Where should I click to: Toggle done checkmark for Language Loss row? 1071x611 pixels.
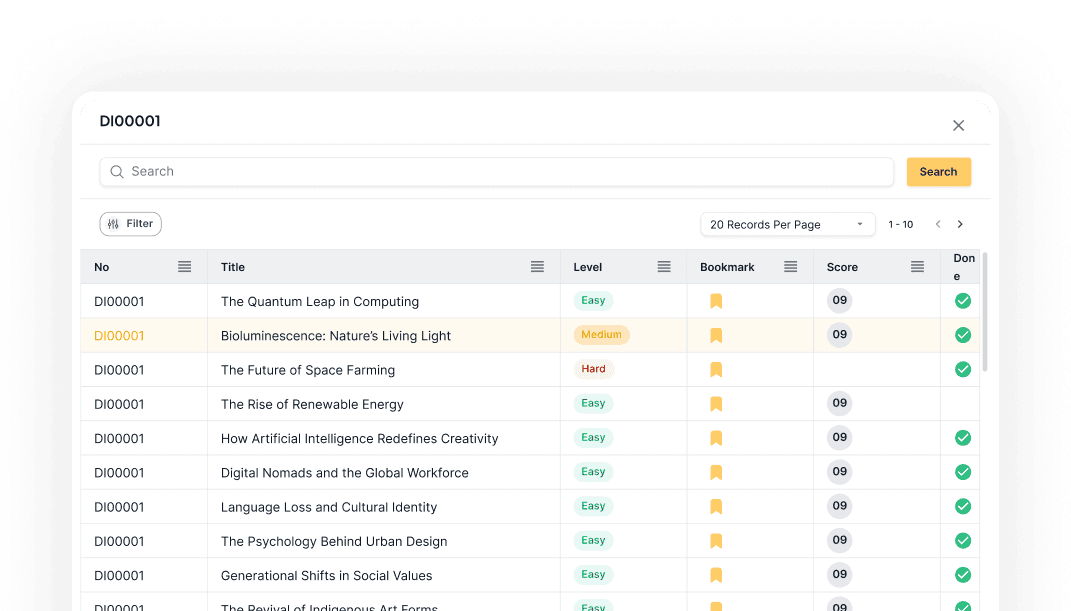963,507
